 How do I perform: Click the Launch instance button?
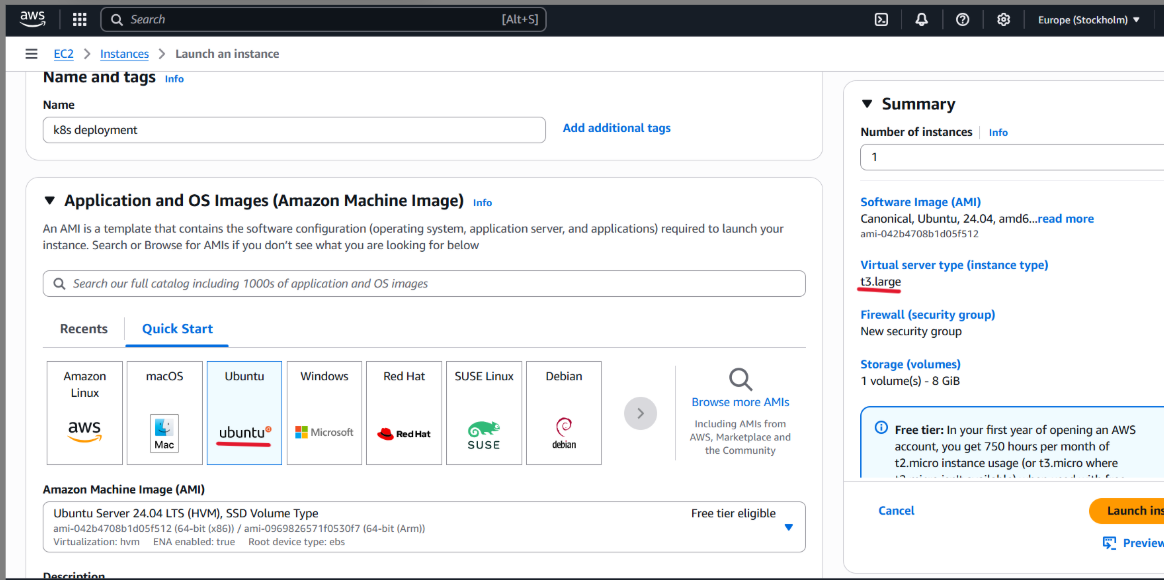[1135, 510]
